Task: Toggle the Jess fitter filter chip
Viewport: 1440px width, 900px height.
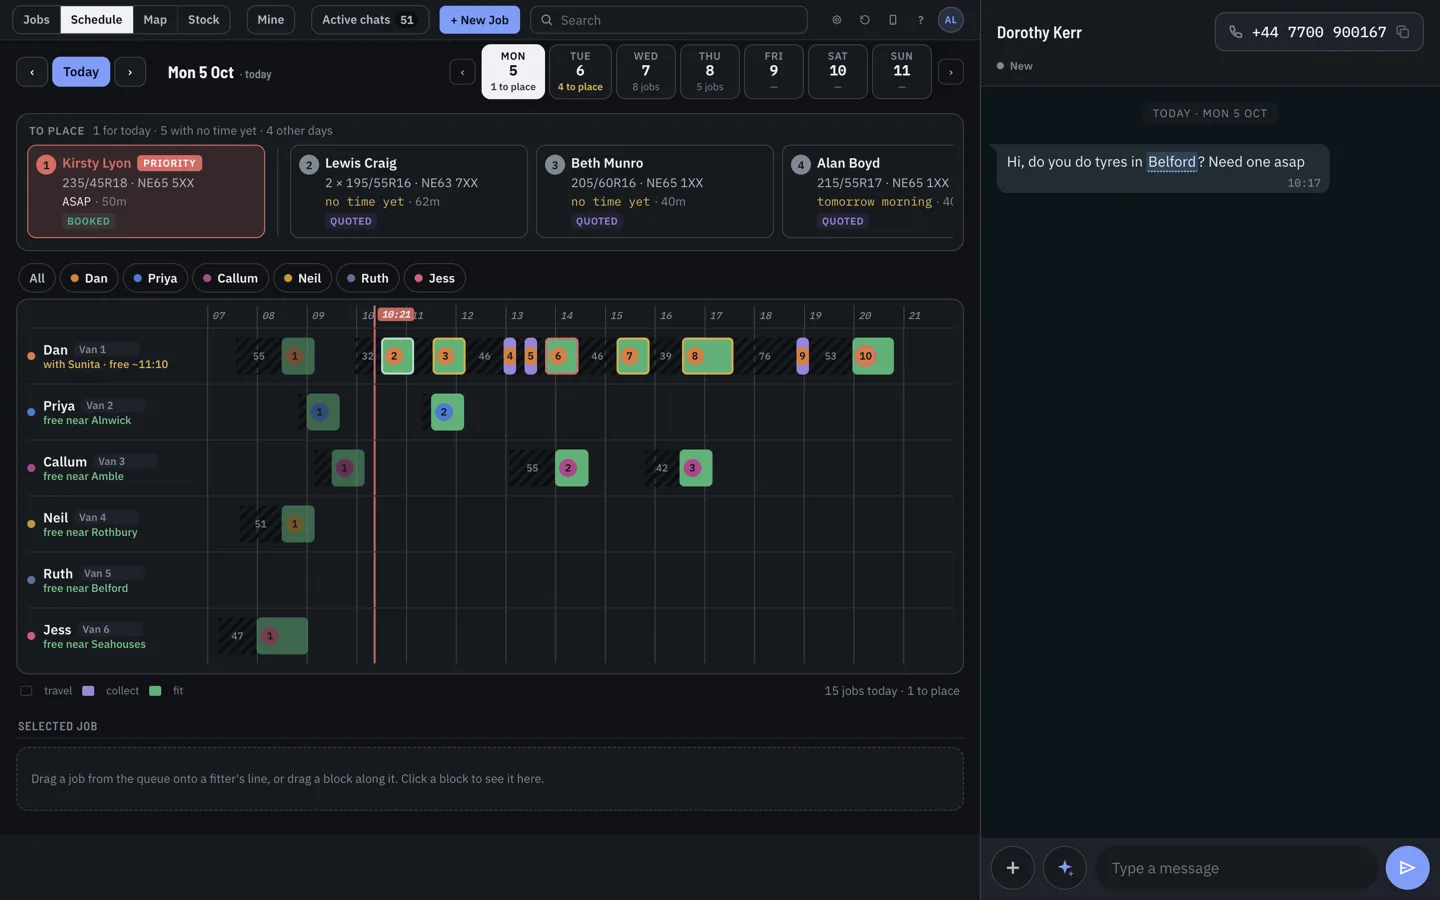Action: (x=435, y=278)
